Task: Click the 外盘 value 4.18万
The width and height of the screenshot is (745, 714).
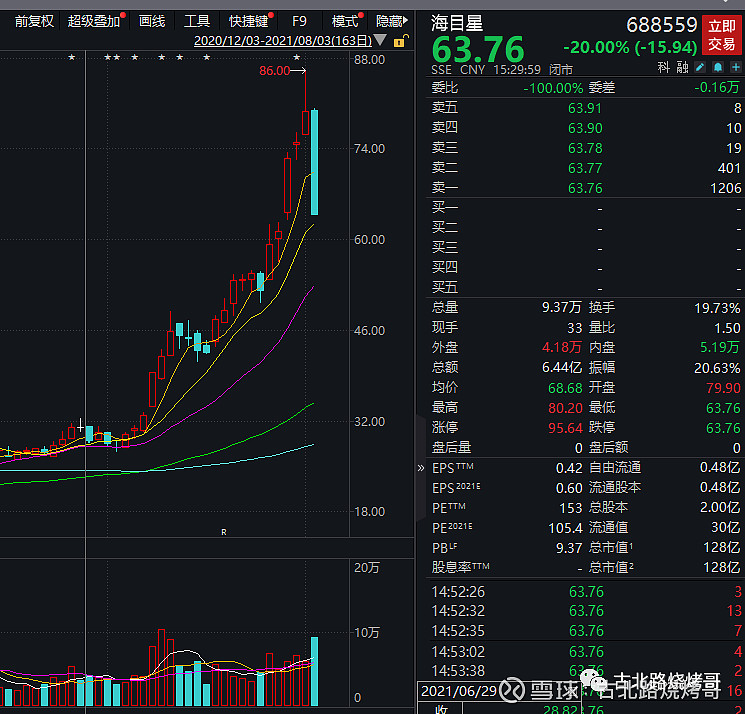Action: tap(562, 347)
